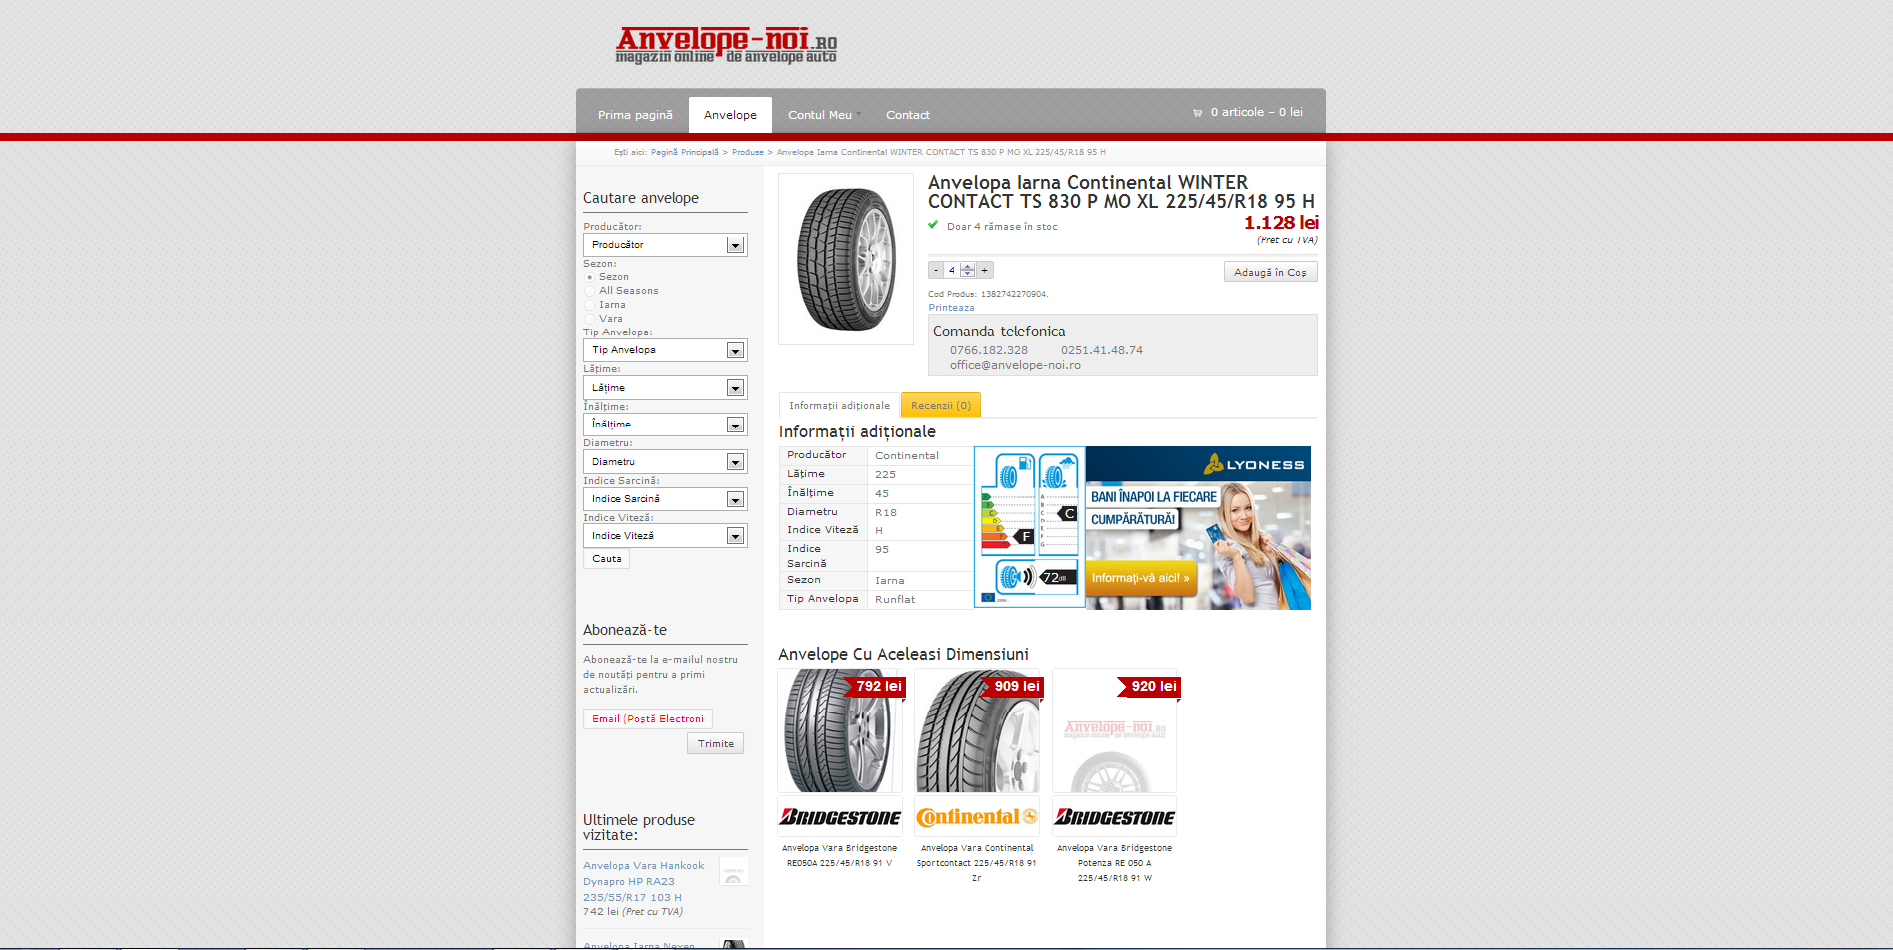Click the Cauta search button
The width and height of the screenshot is (1893, 950).
click(x=606, y=559)
